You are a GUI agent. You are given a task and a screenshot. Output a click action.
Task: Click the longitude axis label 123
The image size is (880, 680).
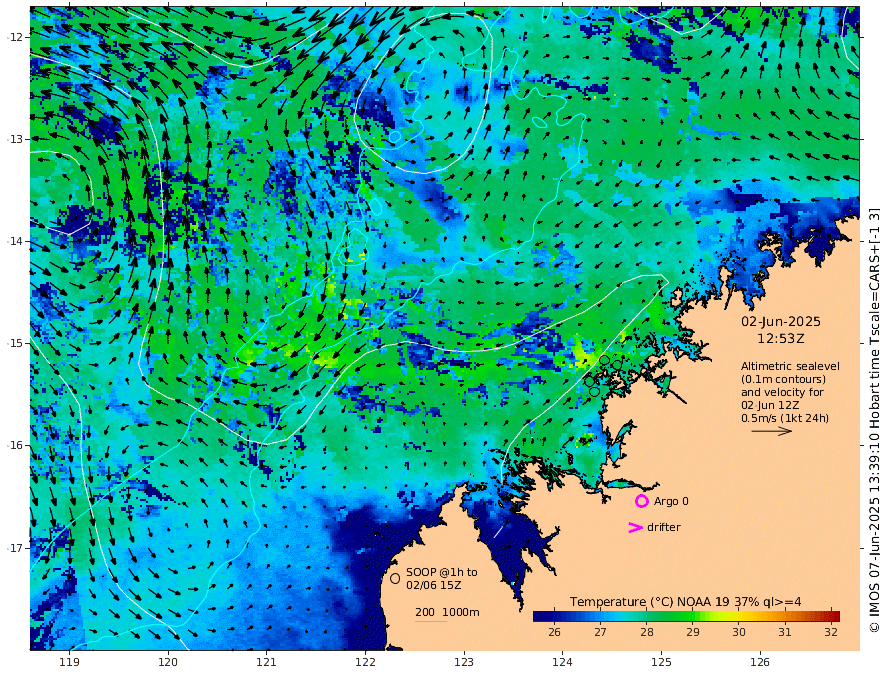click(x=464, y=663)
